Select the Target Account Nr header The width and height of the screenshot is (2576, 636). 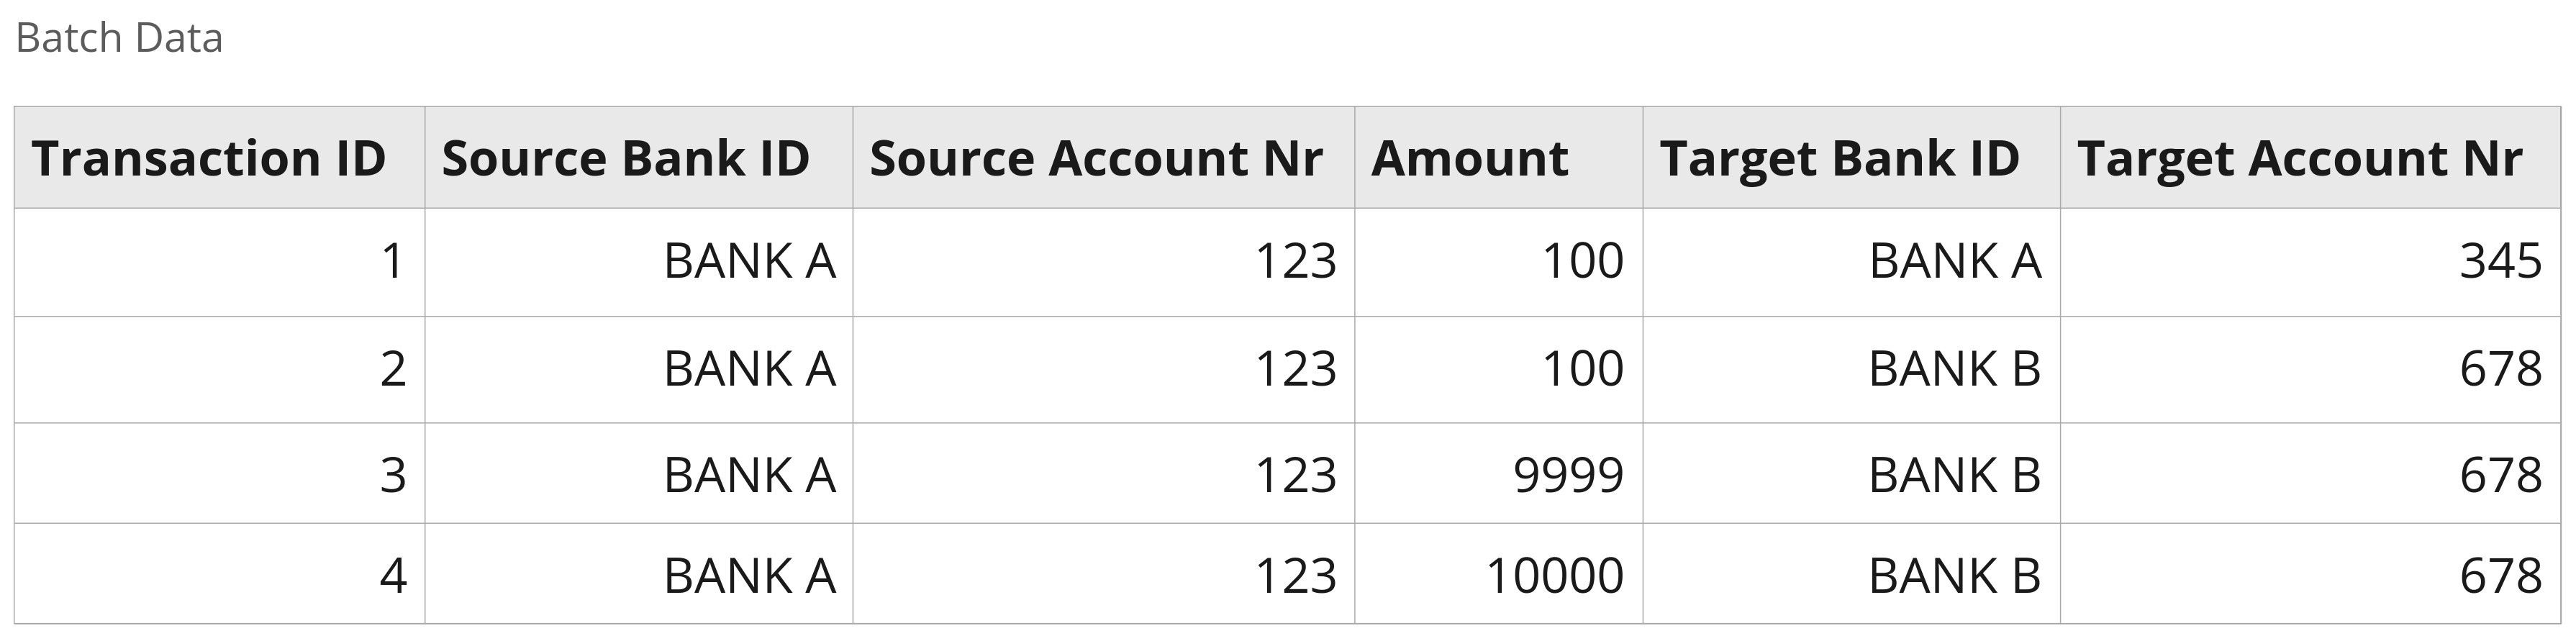pos(2299,158)
